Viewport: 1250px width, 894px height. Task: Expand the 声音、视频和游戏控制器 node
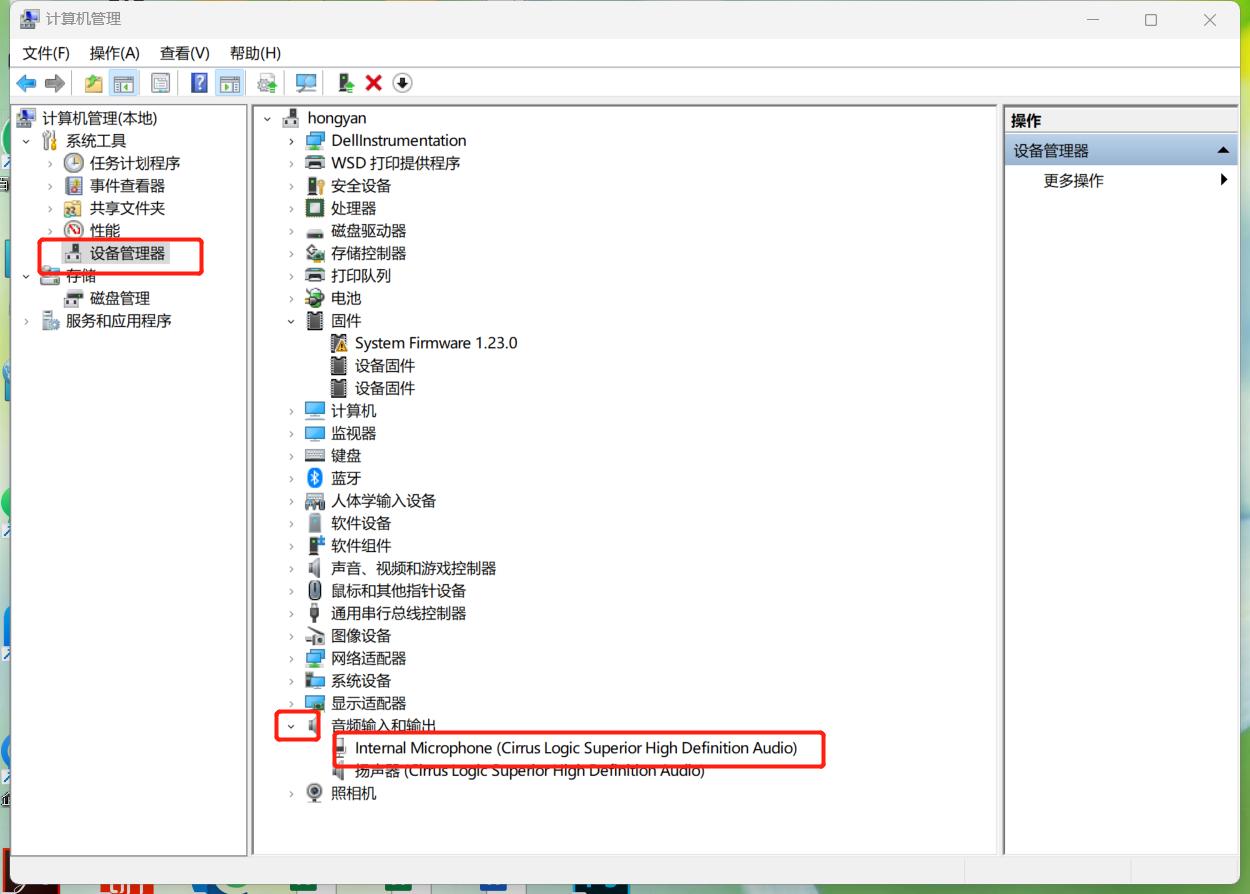tap(291, 568)
